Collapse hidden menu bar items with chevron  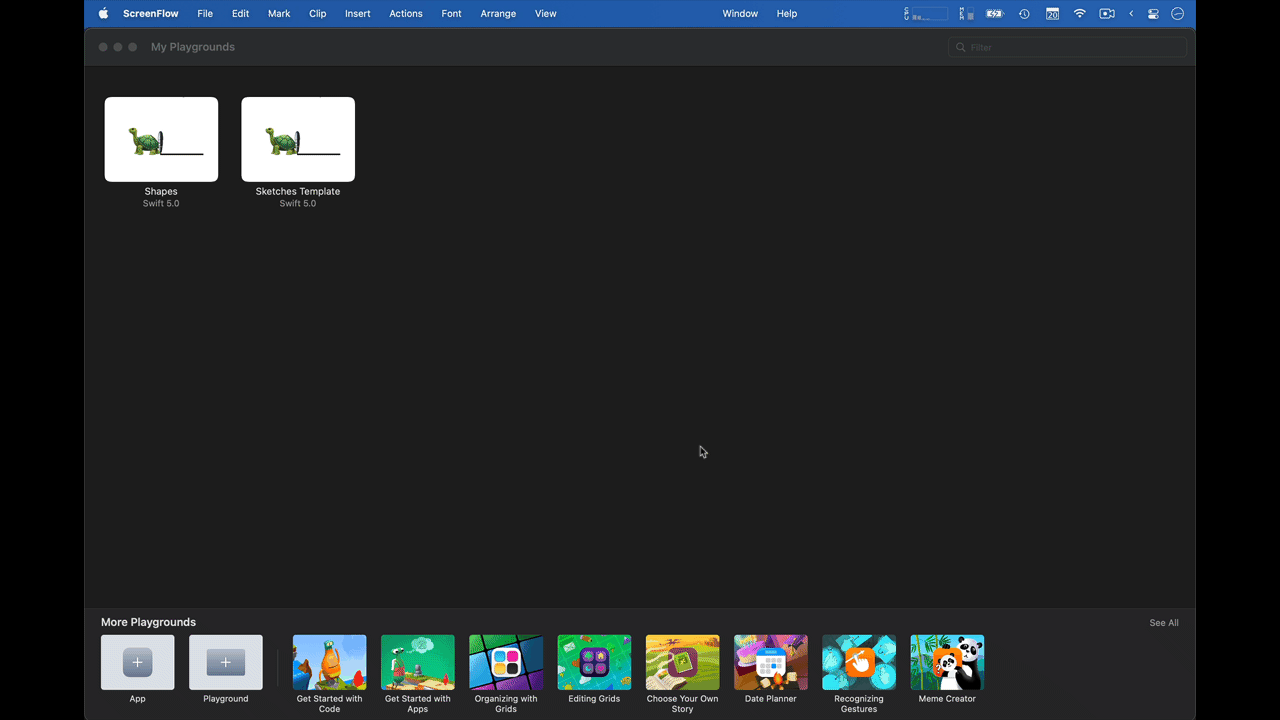[x=1131, y=13]
